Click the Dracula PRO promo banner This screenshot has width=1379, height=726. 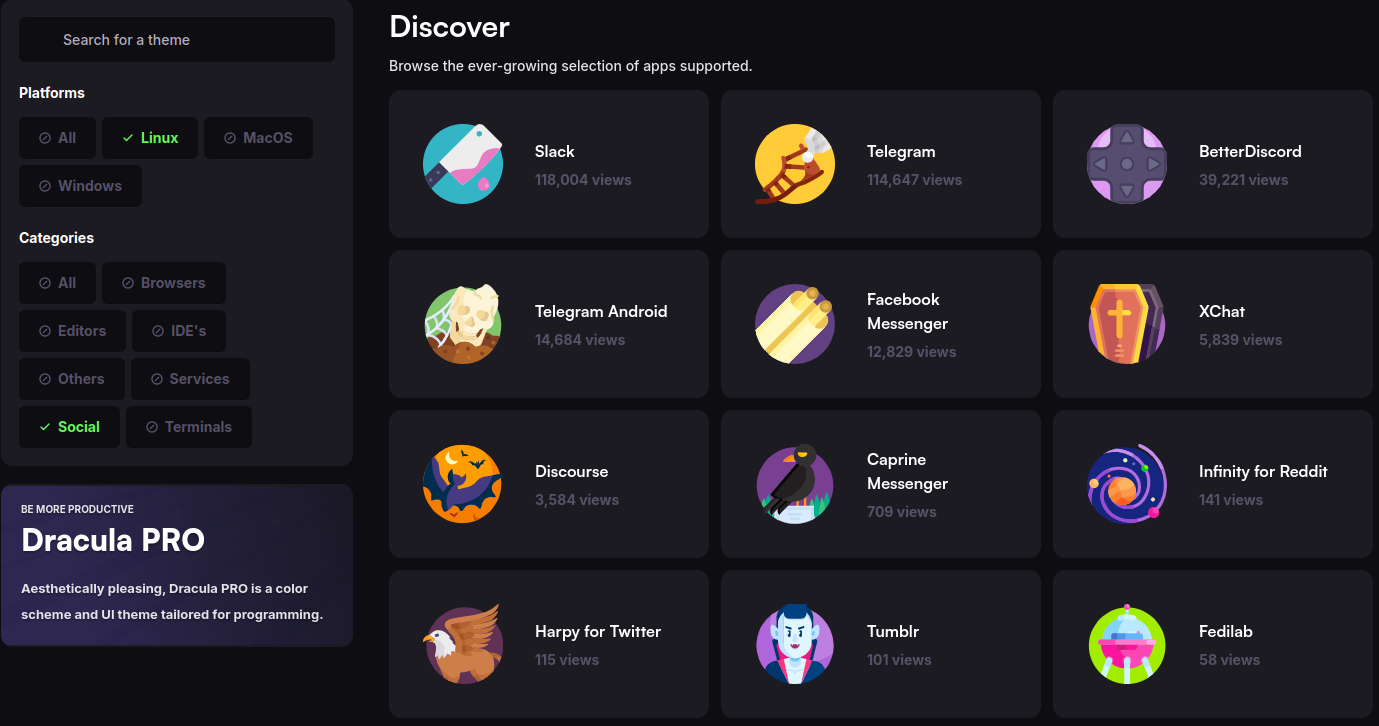177,565
